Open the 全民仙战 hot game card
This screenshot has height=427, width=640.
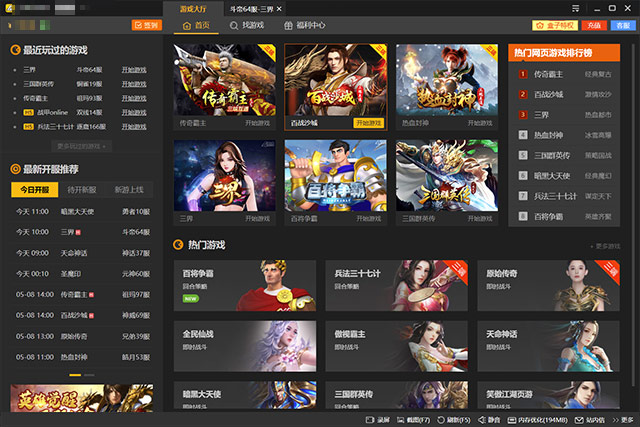[x=245, y=346]
